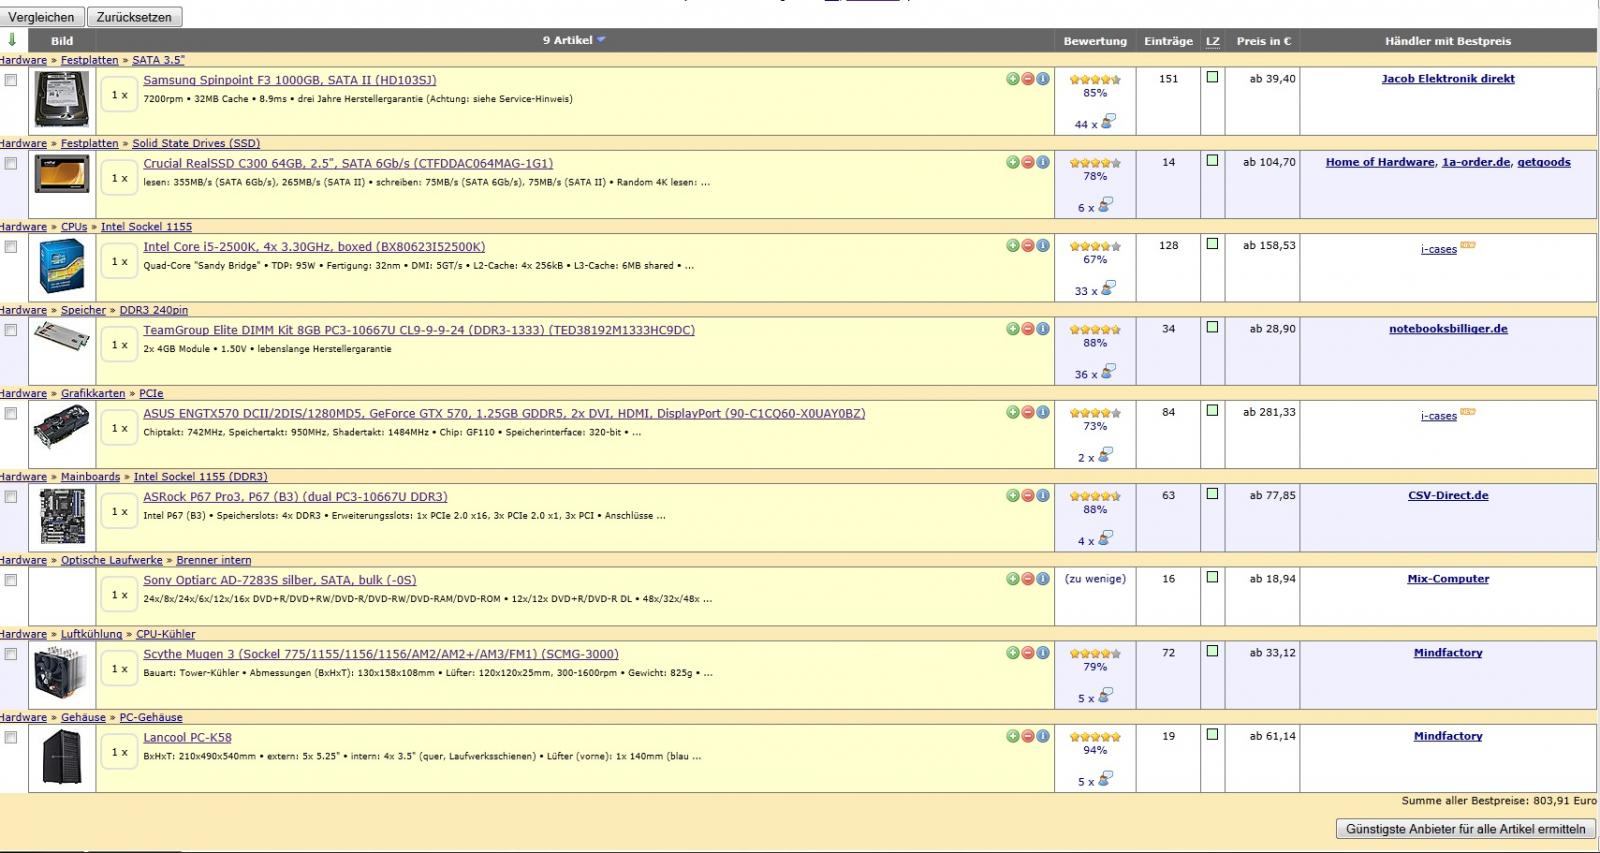Viewport: 1600px width, 853px height.
Task: Click Scythe Mugen 3 cooler thumbnail
Action: click(x=60, y=671)
